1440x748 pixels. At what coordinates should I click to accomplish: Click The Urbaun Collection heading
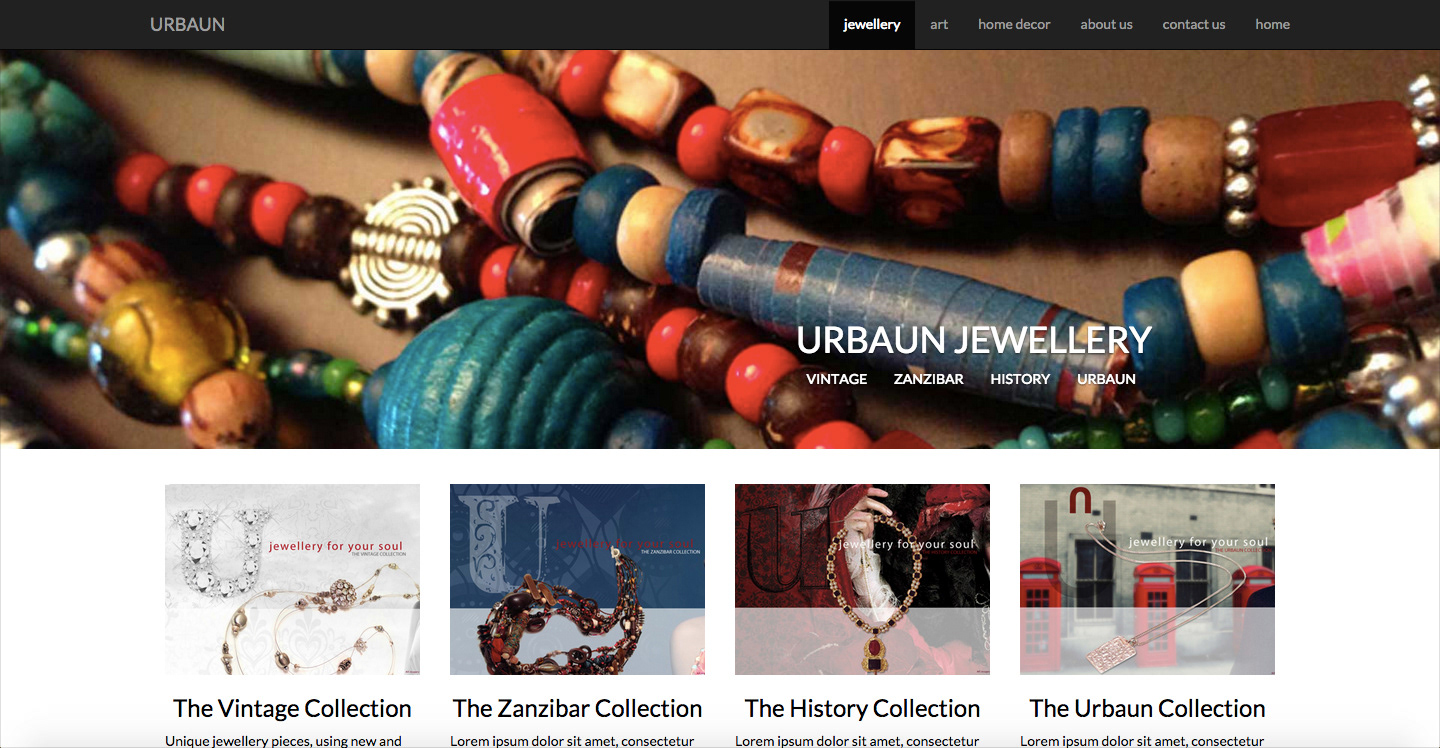pos(1147,708)
